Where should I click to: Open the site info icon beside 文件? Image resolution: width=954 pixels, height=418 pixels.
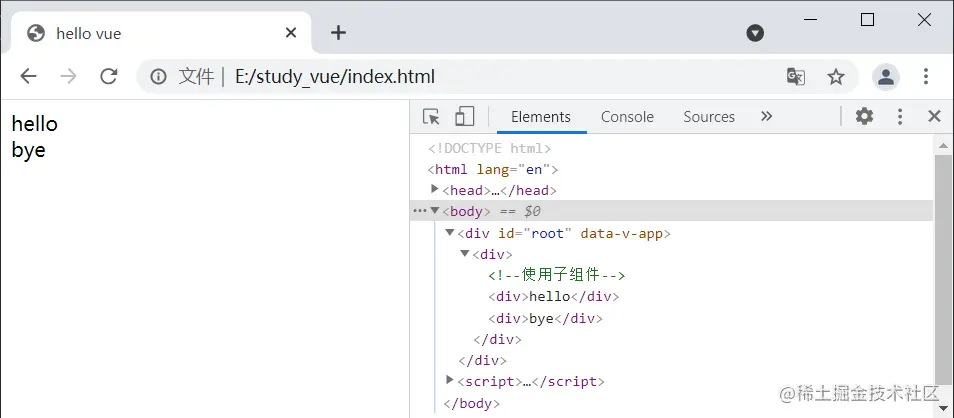158,77
